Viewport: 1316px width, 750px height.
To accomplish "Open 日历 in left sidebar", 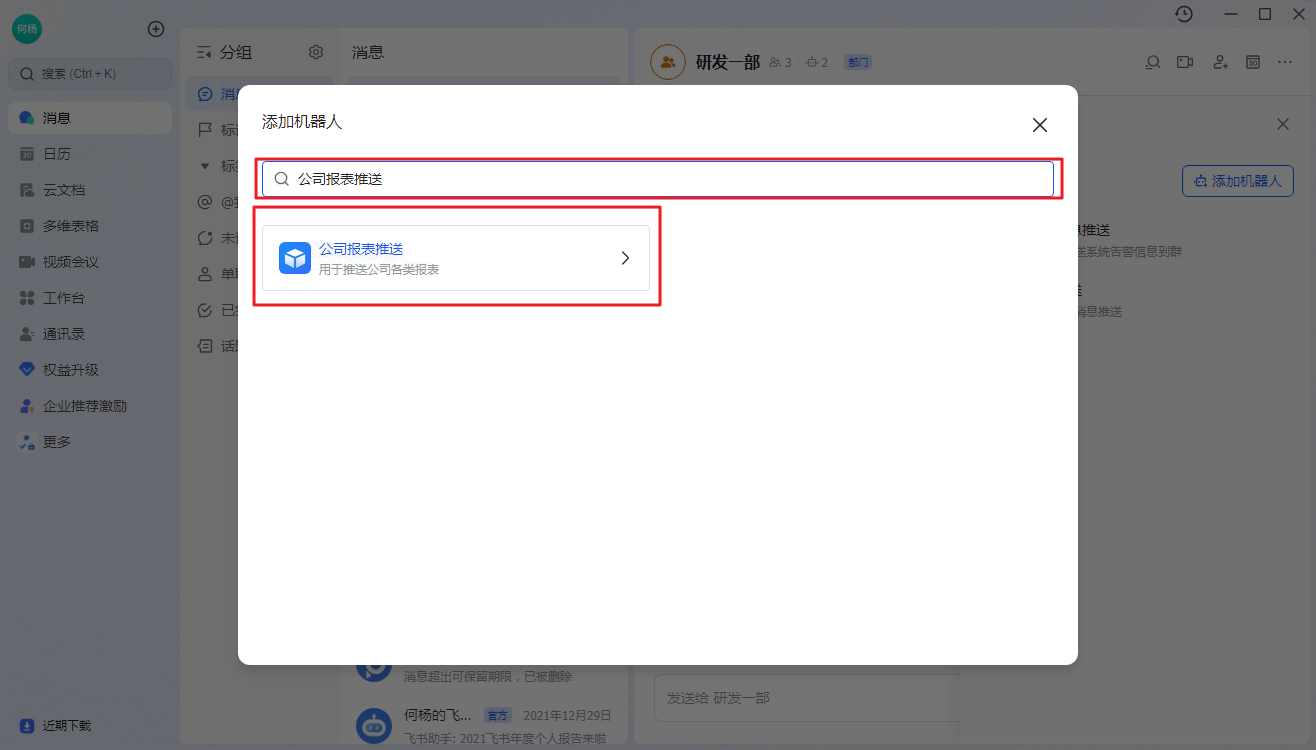I will (x=57, y=154).
